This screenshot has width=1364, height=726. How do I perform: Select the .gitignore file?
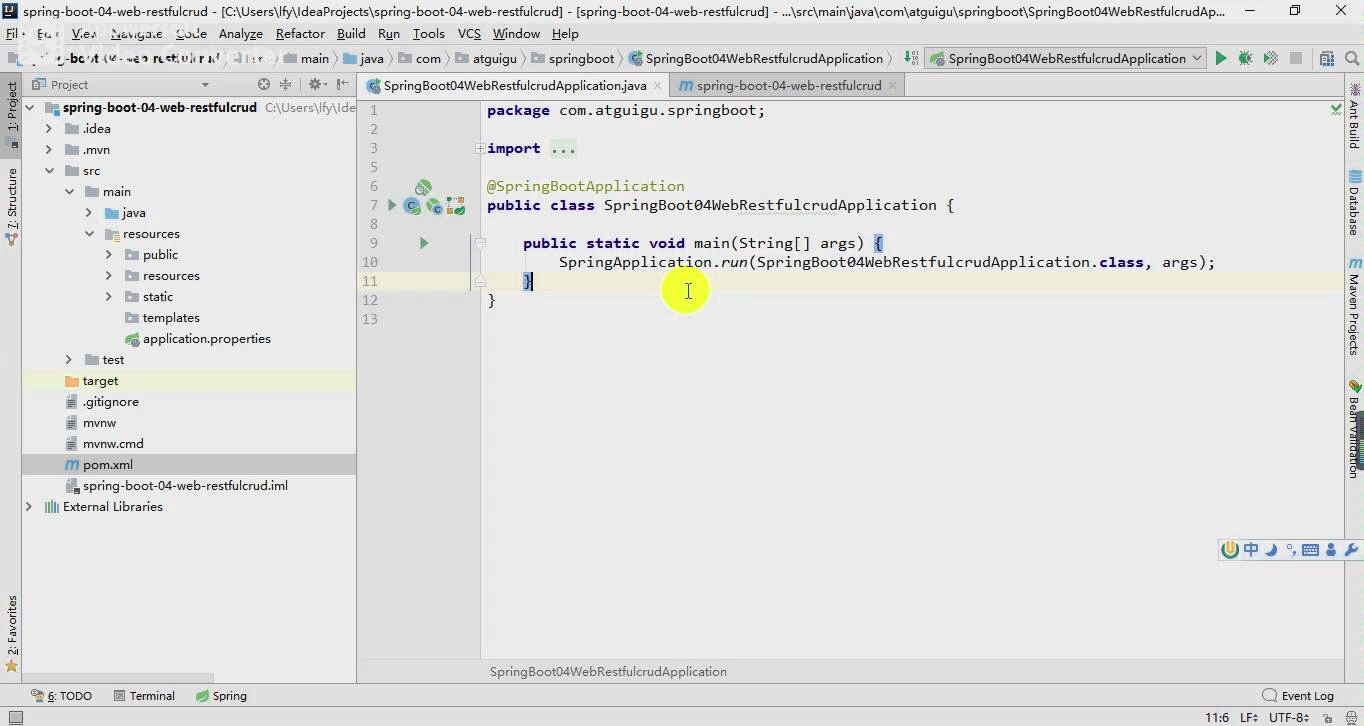tap(111, 401)
